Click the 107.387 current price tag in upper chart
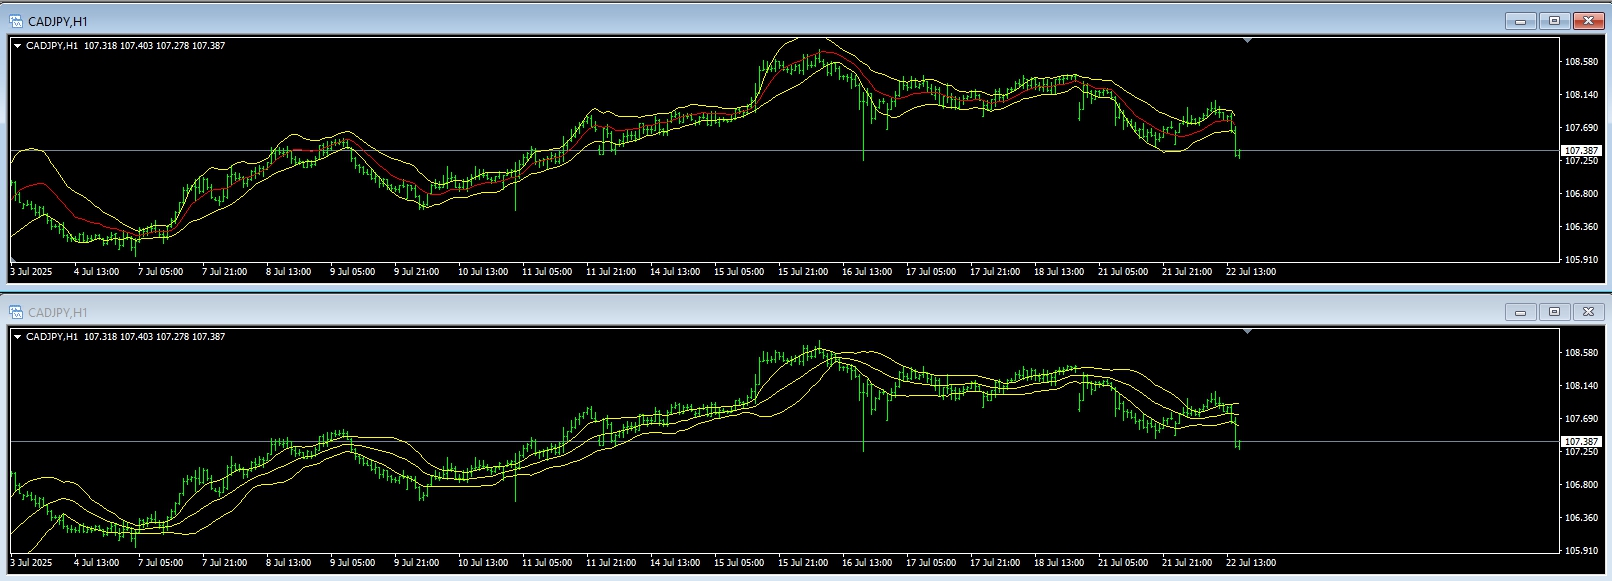This screenshot has width=1612, height=581. pos(1581,150)
